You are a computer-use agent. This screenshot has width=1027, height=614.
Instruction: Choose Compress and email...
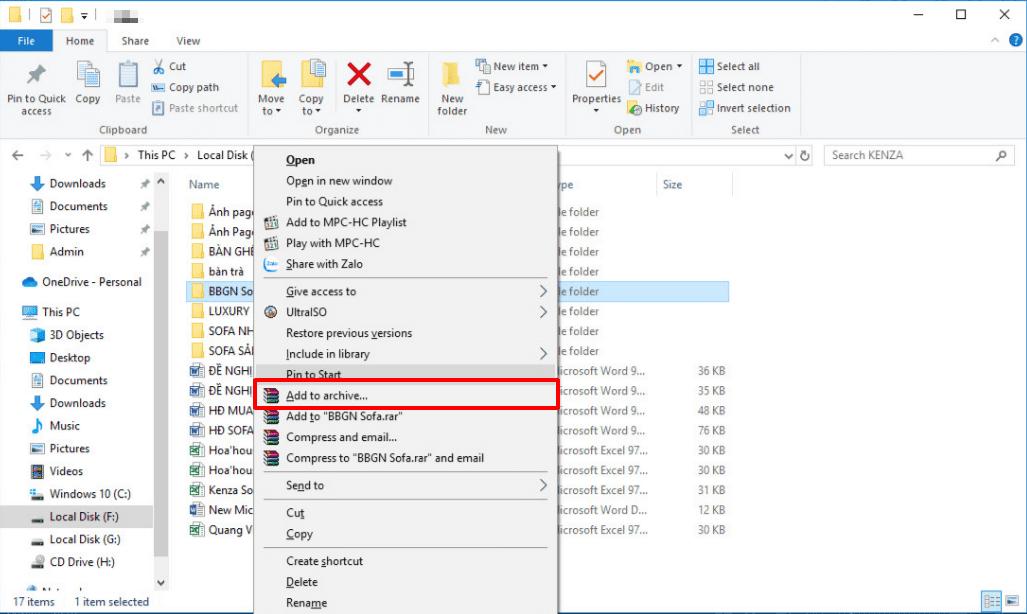point(405,437)
